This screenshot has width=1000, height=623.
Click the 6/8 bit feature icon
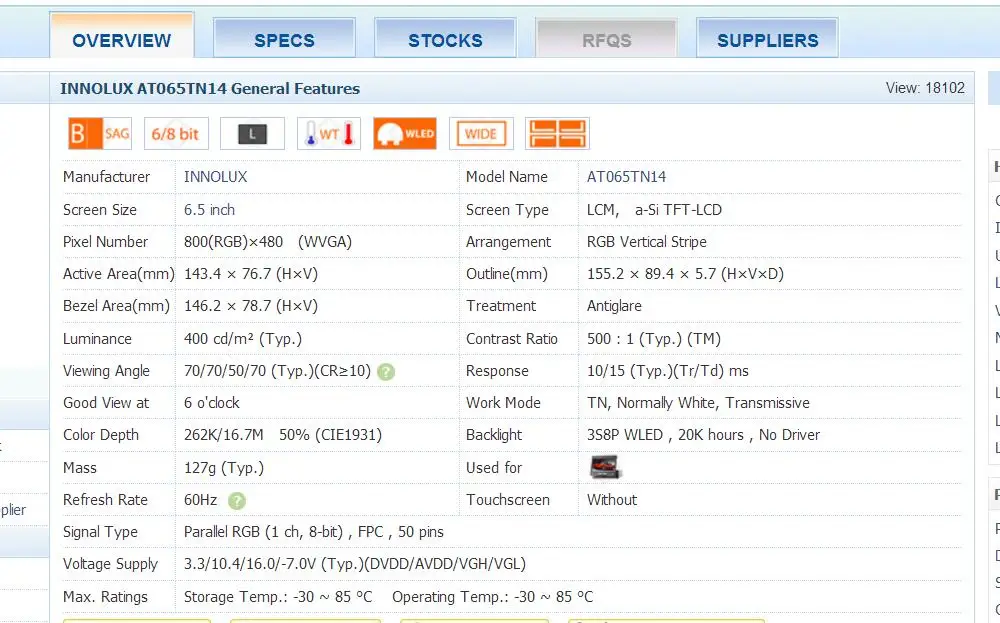[176, 134]
